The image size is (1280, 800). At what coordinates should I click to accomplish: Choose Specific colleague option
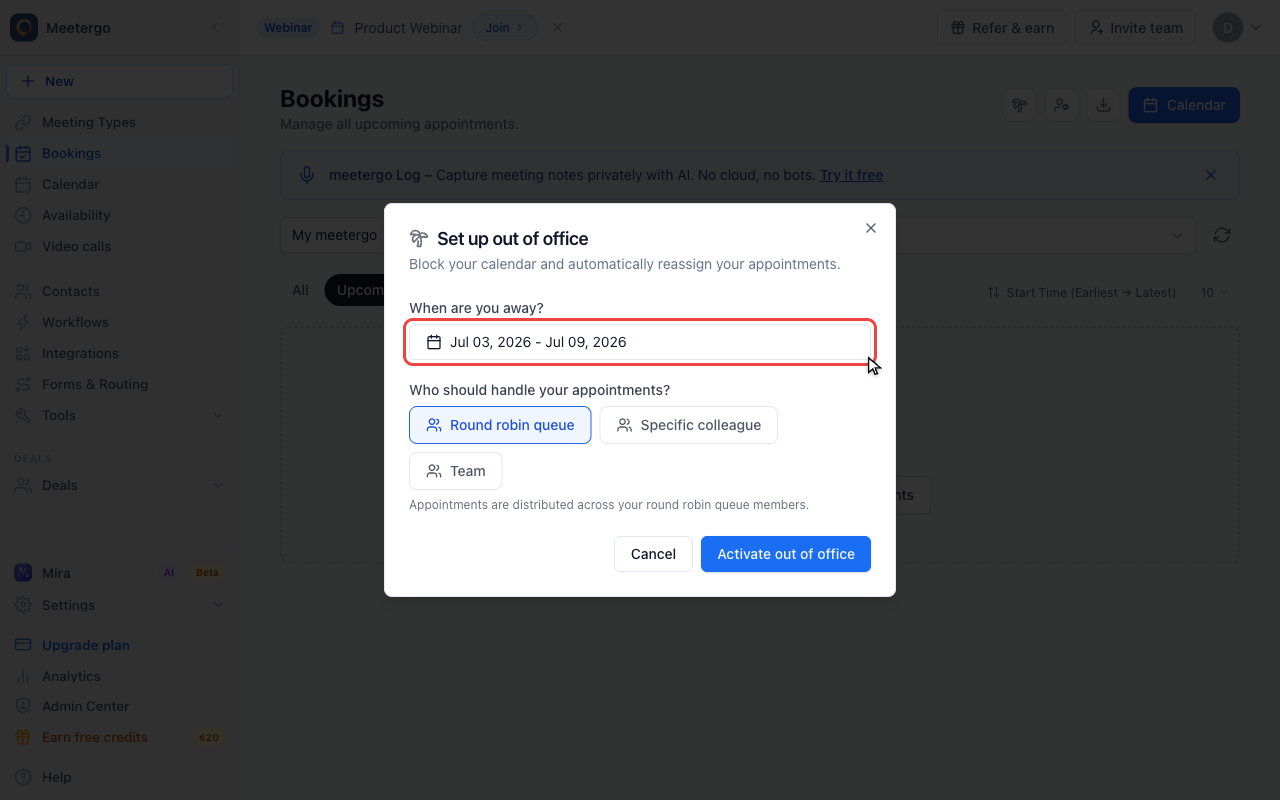tap(688, 425)
